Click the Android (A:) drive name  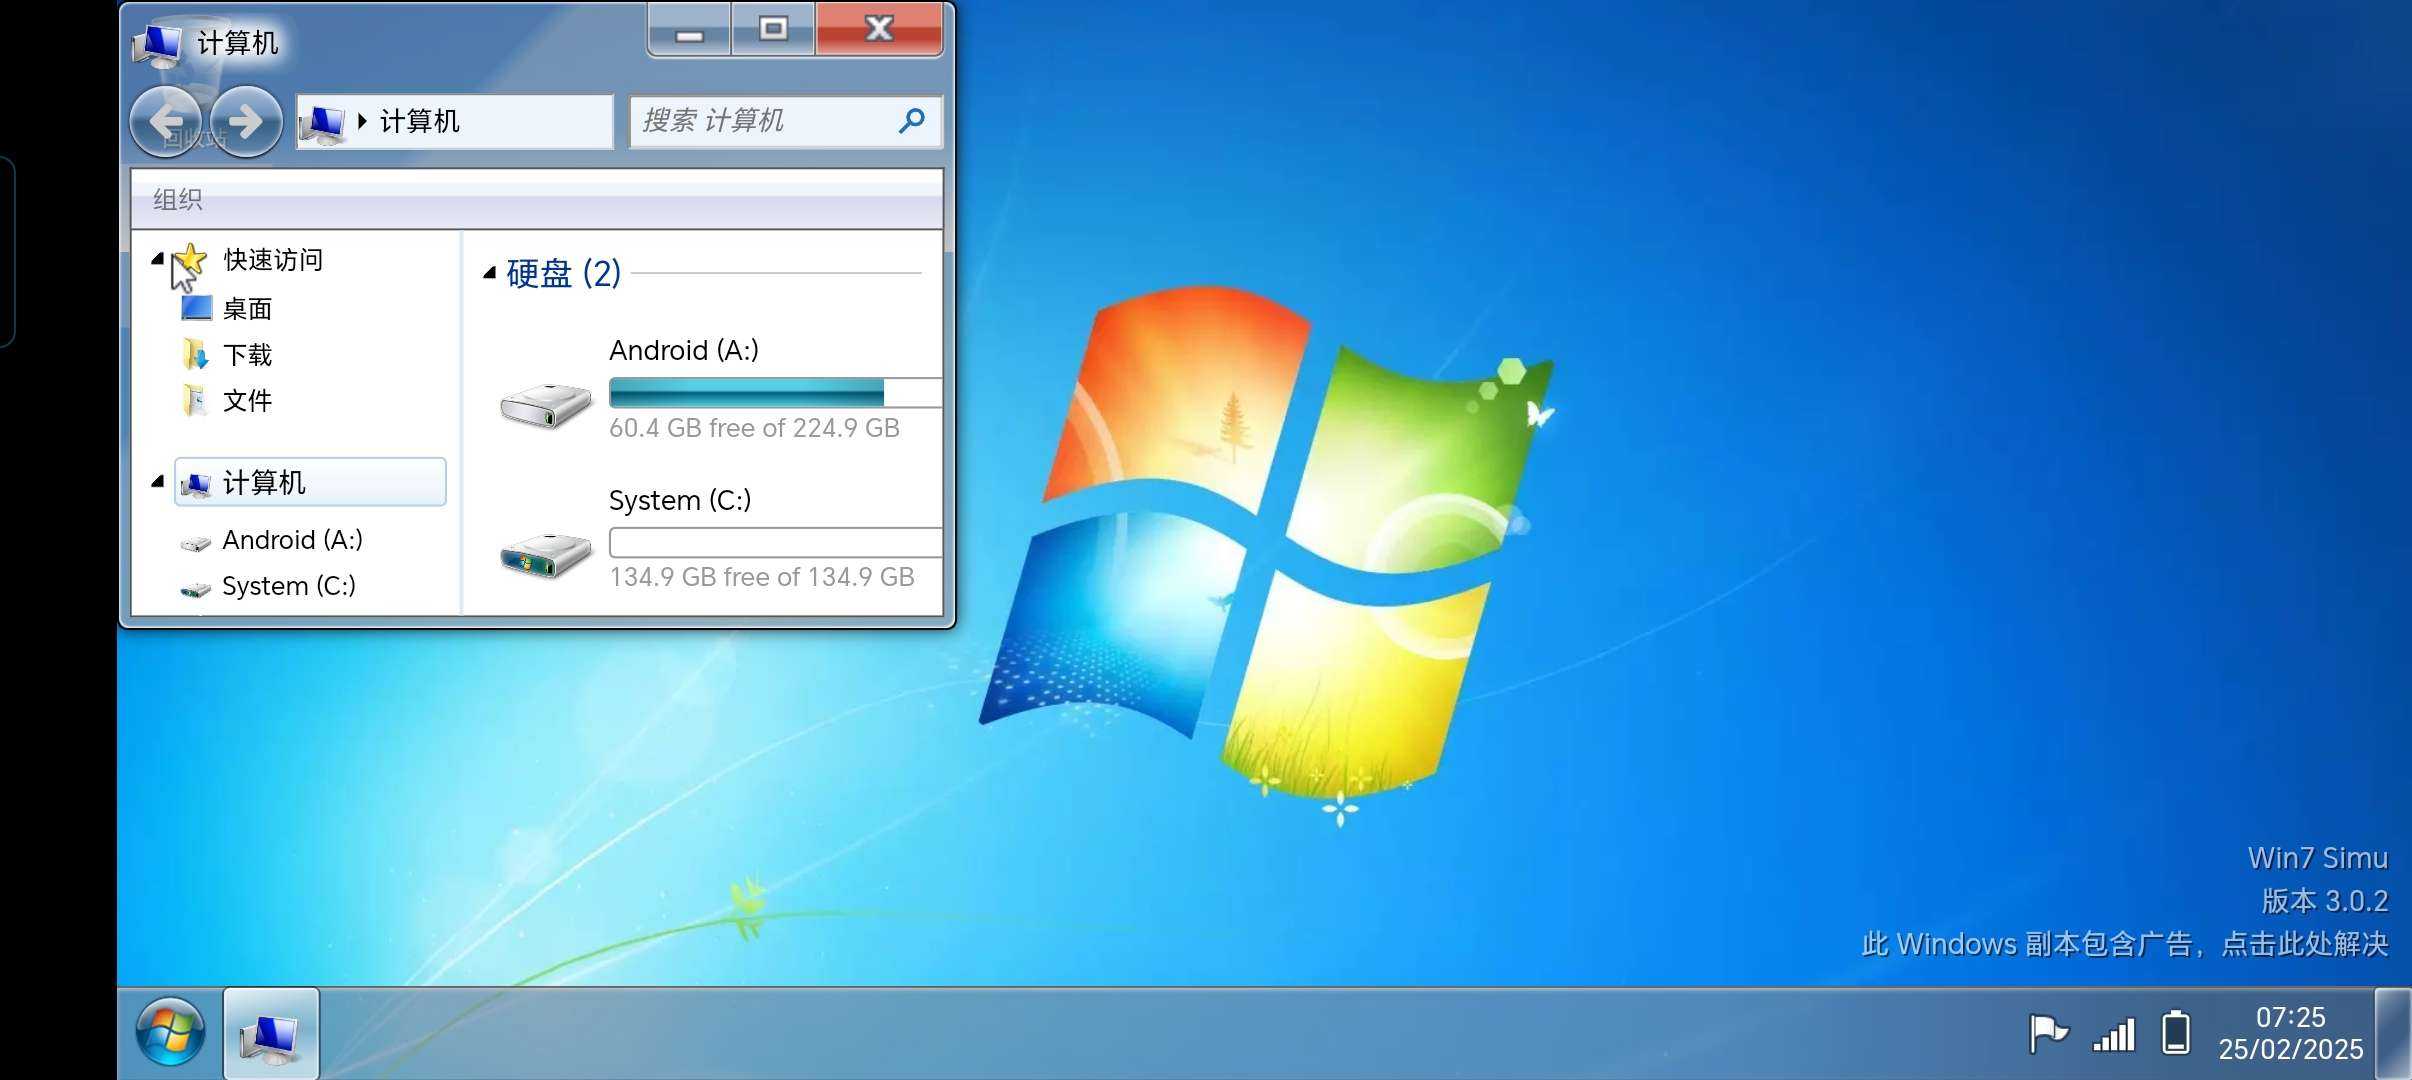pos(684,351)
